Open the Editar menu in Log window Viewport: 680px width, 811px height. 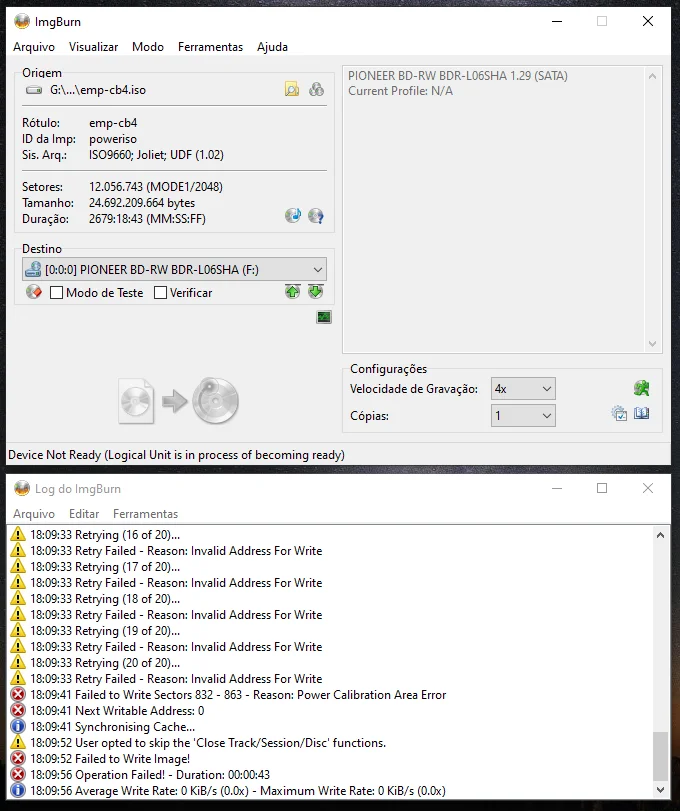pyautogui.click(x=84, y=514)
